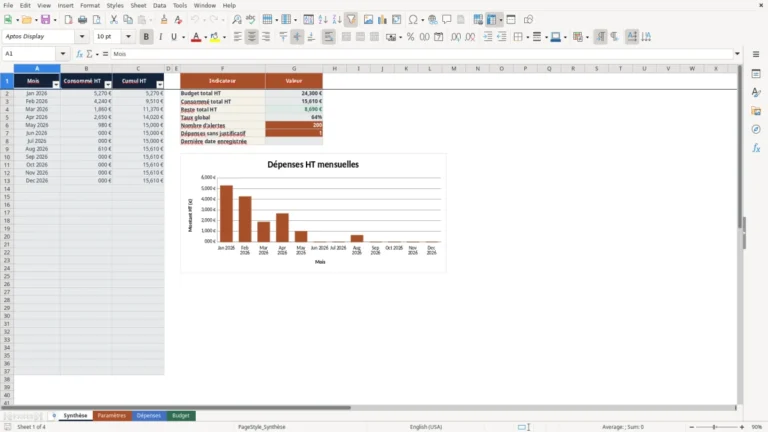Click the horizontal scrollbar

[176, 408]
